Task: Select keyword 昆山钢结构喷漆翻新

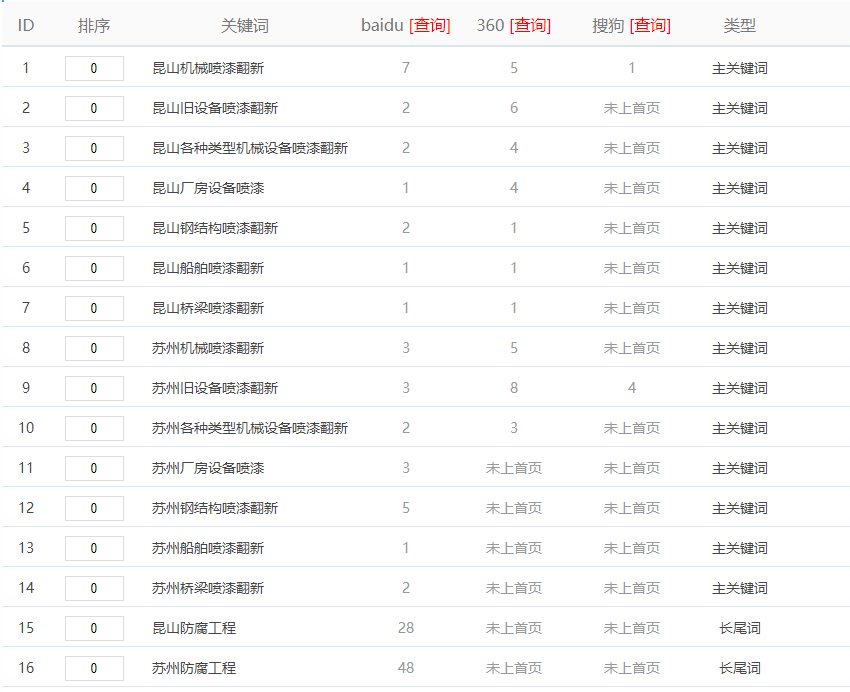Action: 215,228
